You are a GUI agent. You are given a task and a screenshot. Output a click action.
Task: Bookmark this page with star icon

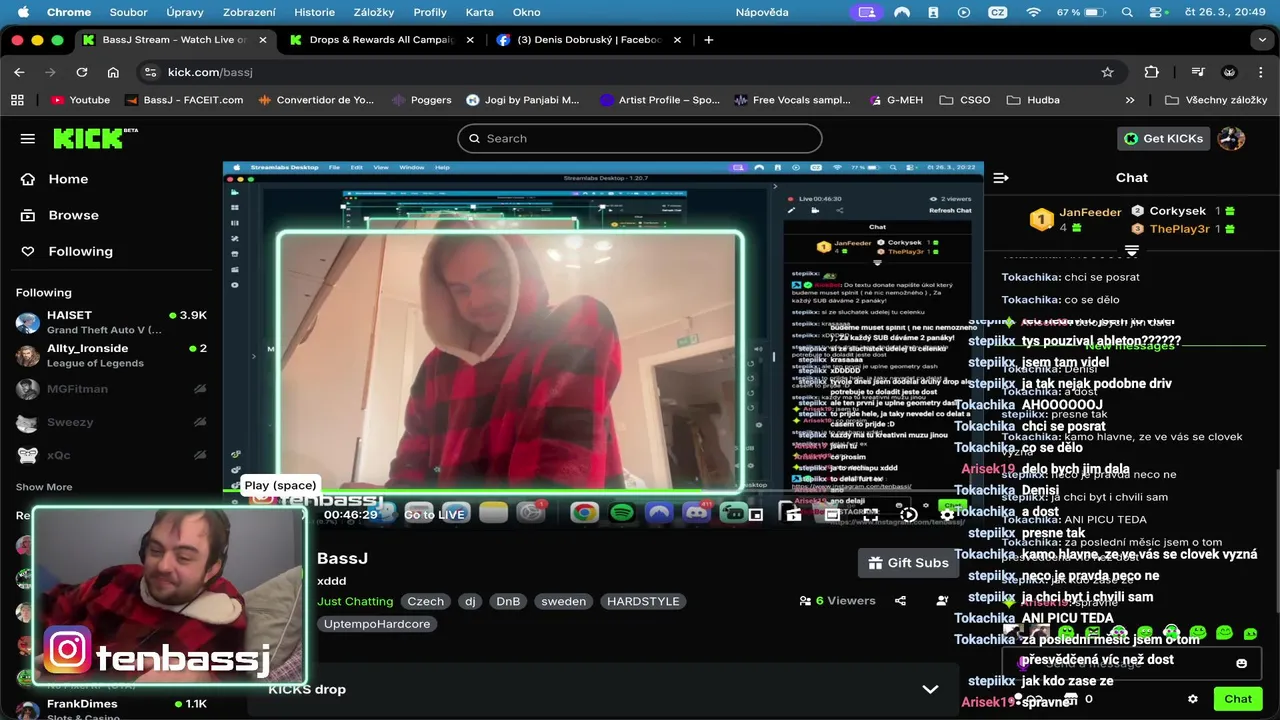tap(1107, 72)
